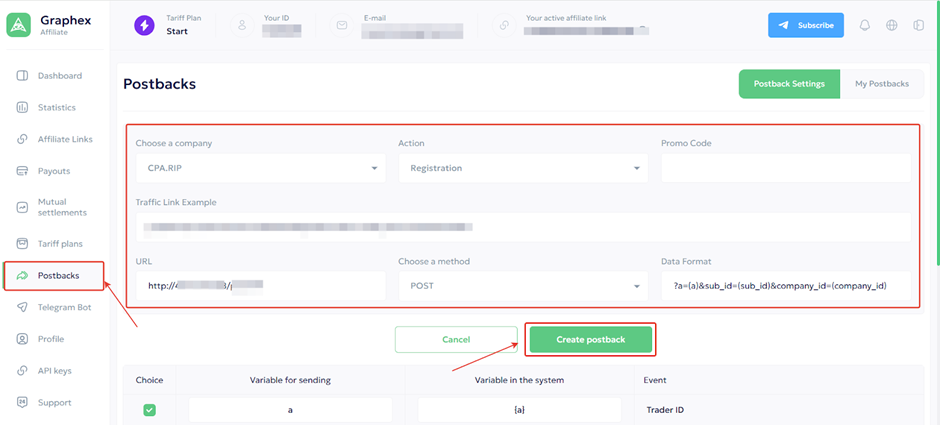Click the Graphex logo icon

point(19,25)
